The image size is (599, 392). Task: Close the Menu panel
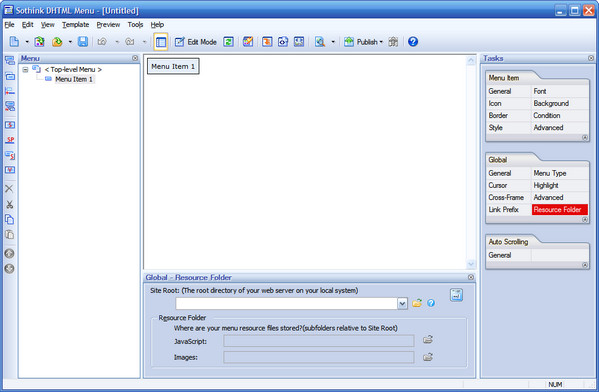135,58
